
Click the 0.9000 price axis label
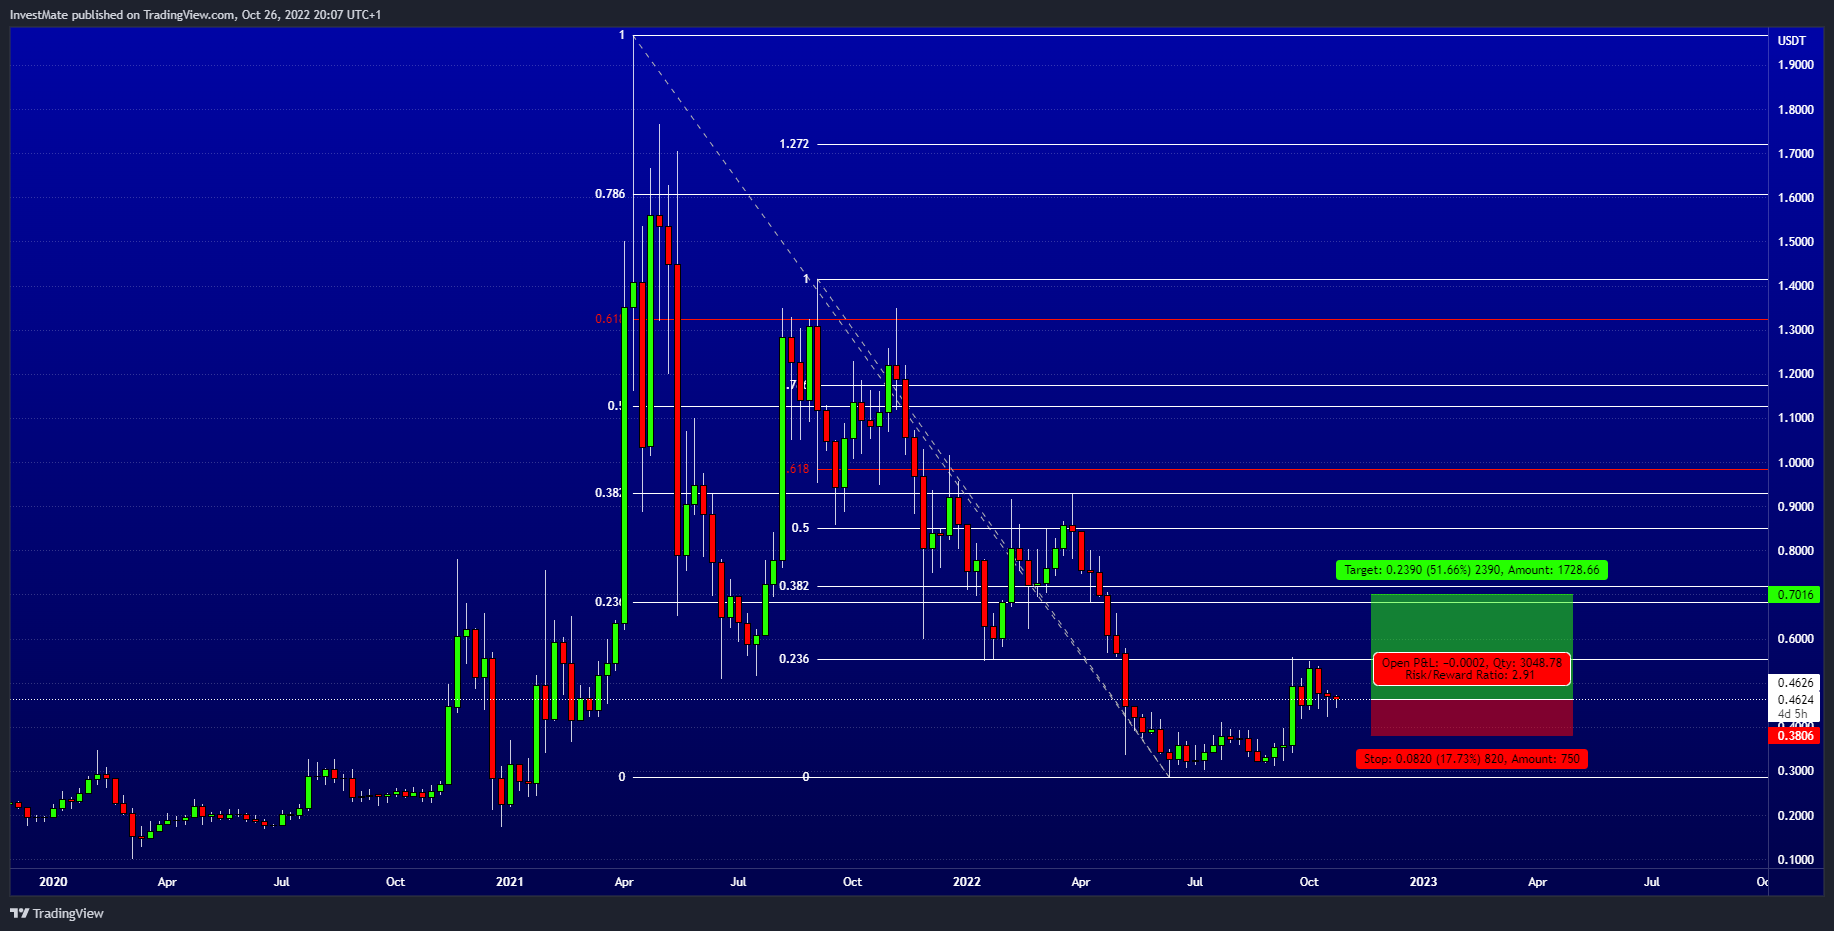pyautogui.click(x=1795, y=507)
